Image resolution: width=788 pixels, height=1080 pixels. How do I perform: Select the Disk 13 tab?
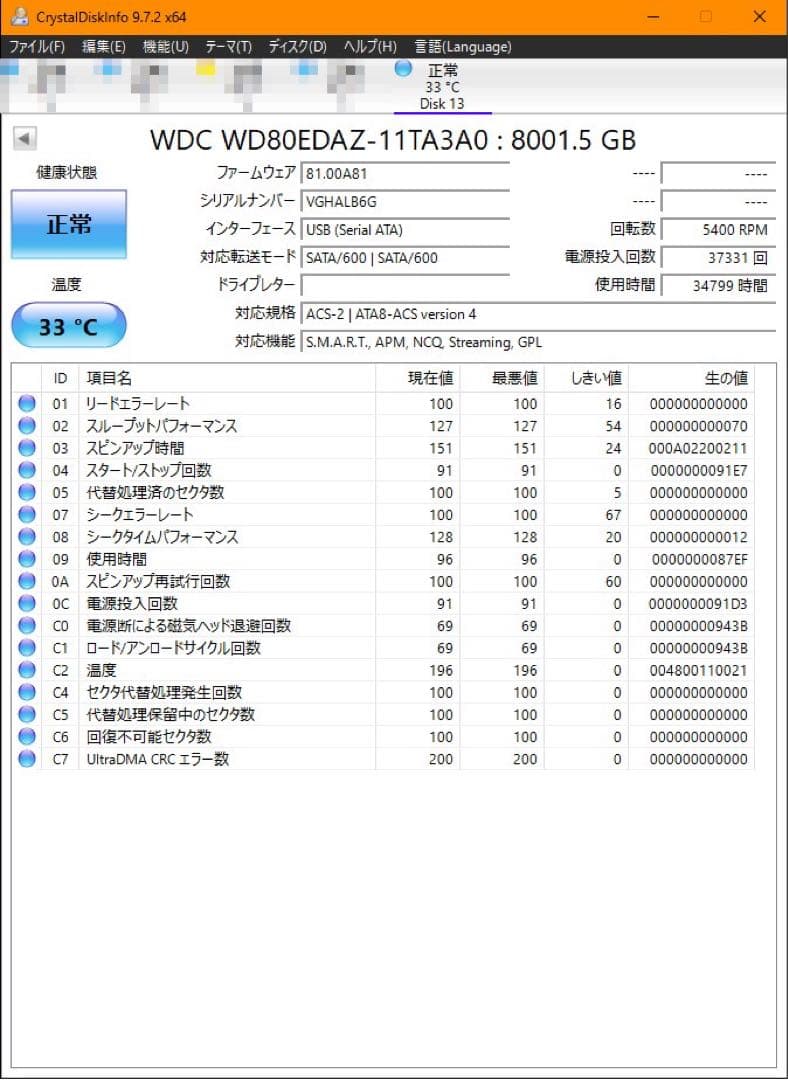[442, 87]
